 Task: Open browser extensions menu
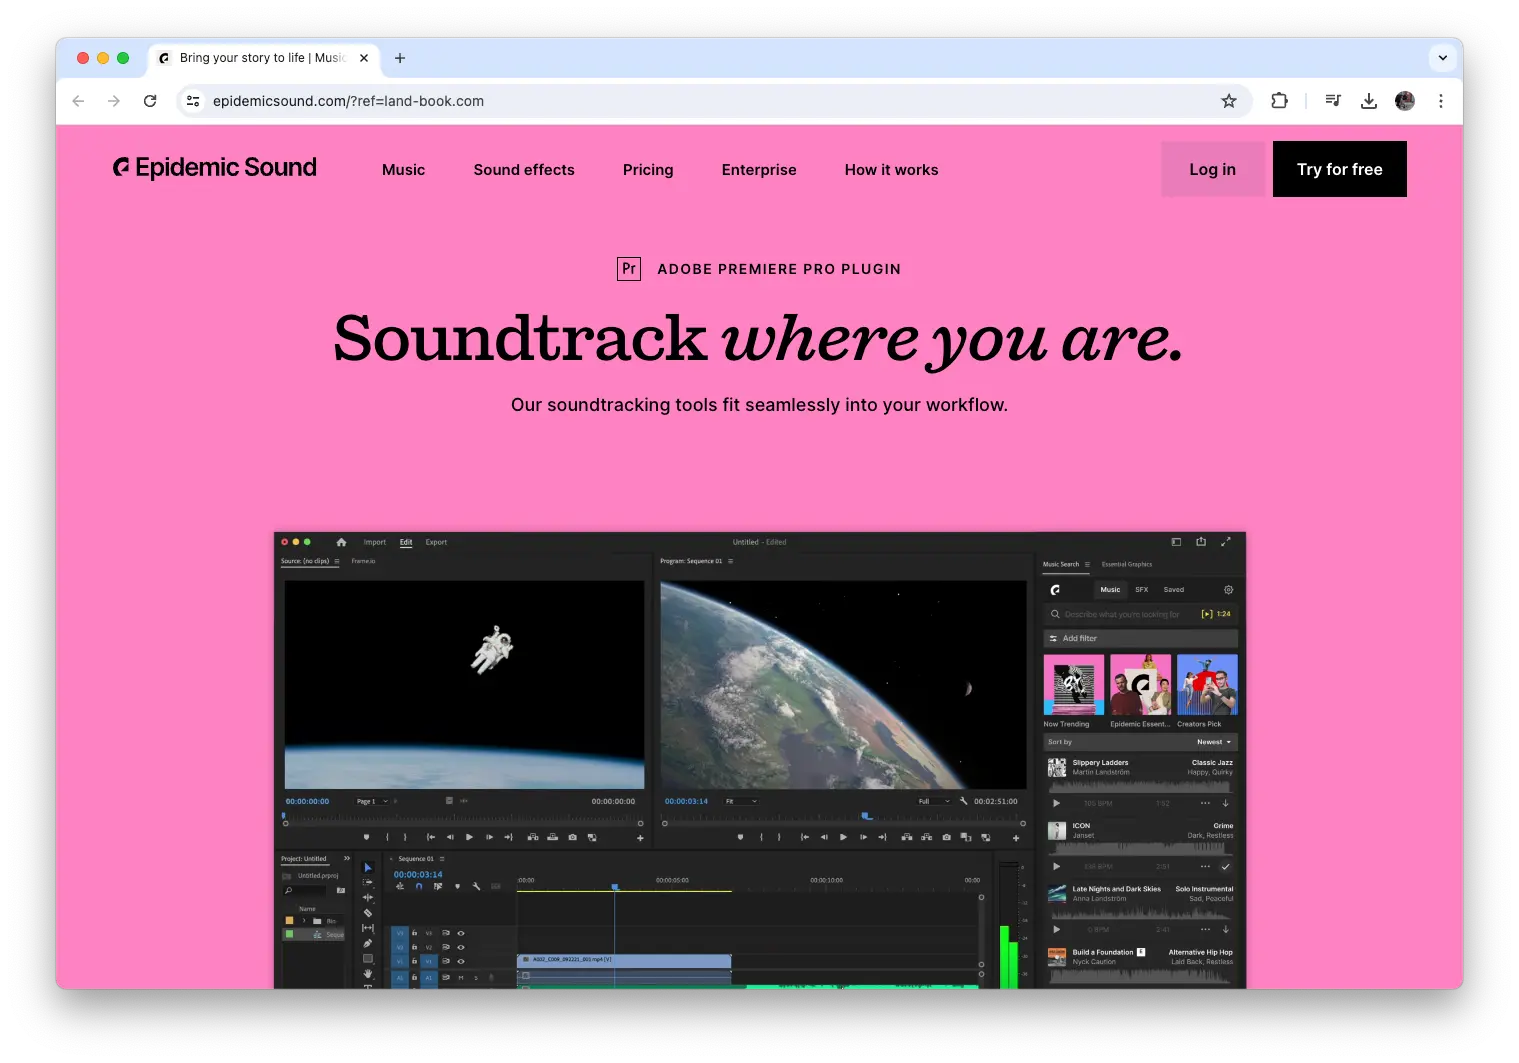pyautogui.click(x=1279, y=101)
